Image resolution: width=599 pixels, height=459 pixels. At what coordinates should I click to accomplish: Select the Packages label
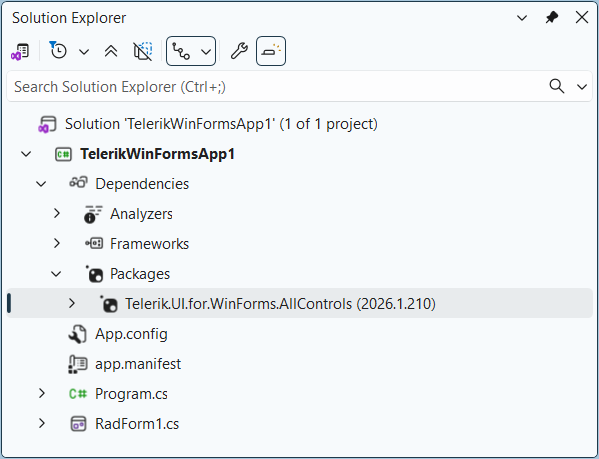pyautogui.click(x=140, y=274)
